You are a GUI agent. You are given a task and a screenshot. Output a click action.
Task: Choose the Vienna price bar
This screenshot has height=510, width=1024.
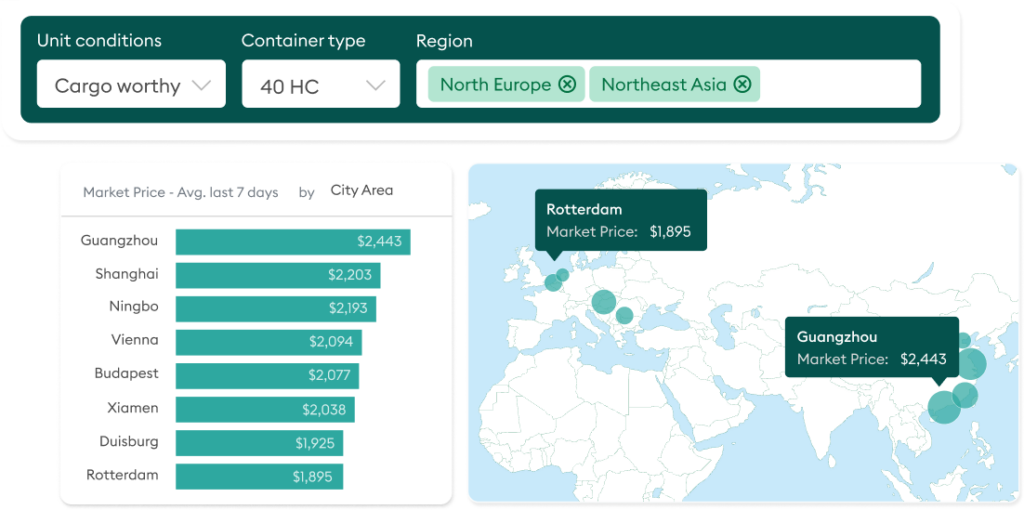click(268, 342)
